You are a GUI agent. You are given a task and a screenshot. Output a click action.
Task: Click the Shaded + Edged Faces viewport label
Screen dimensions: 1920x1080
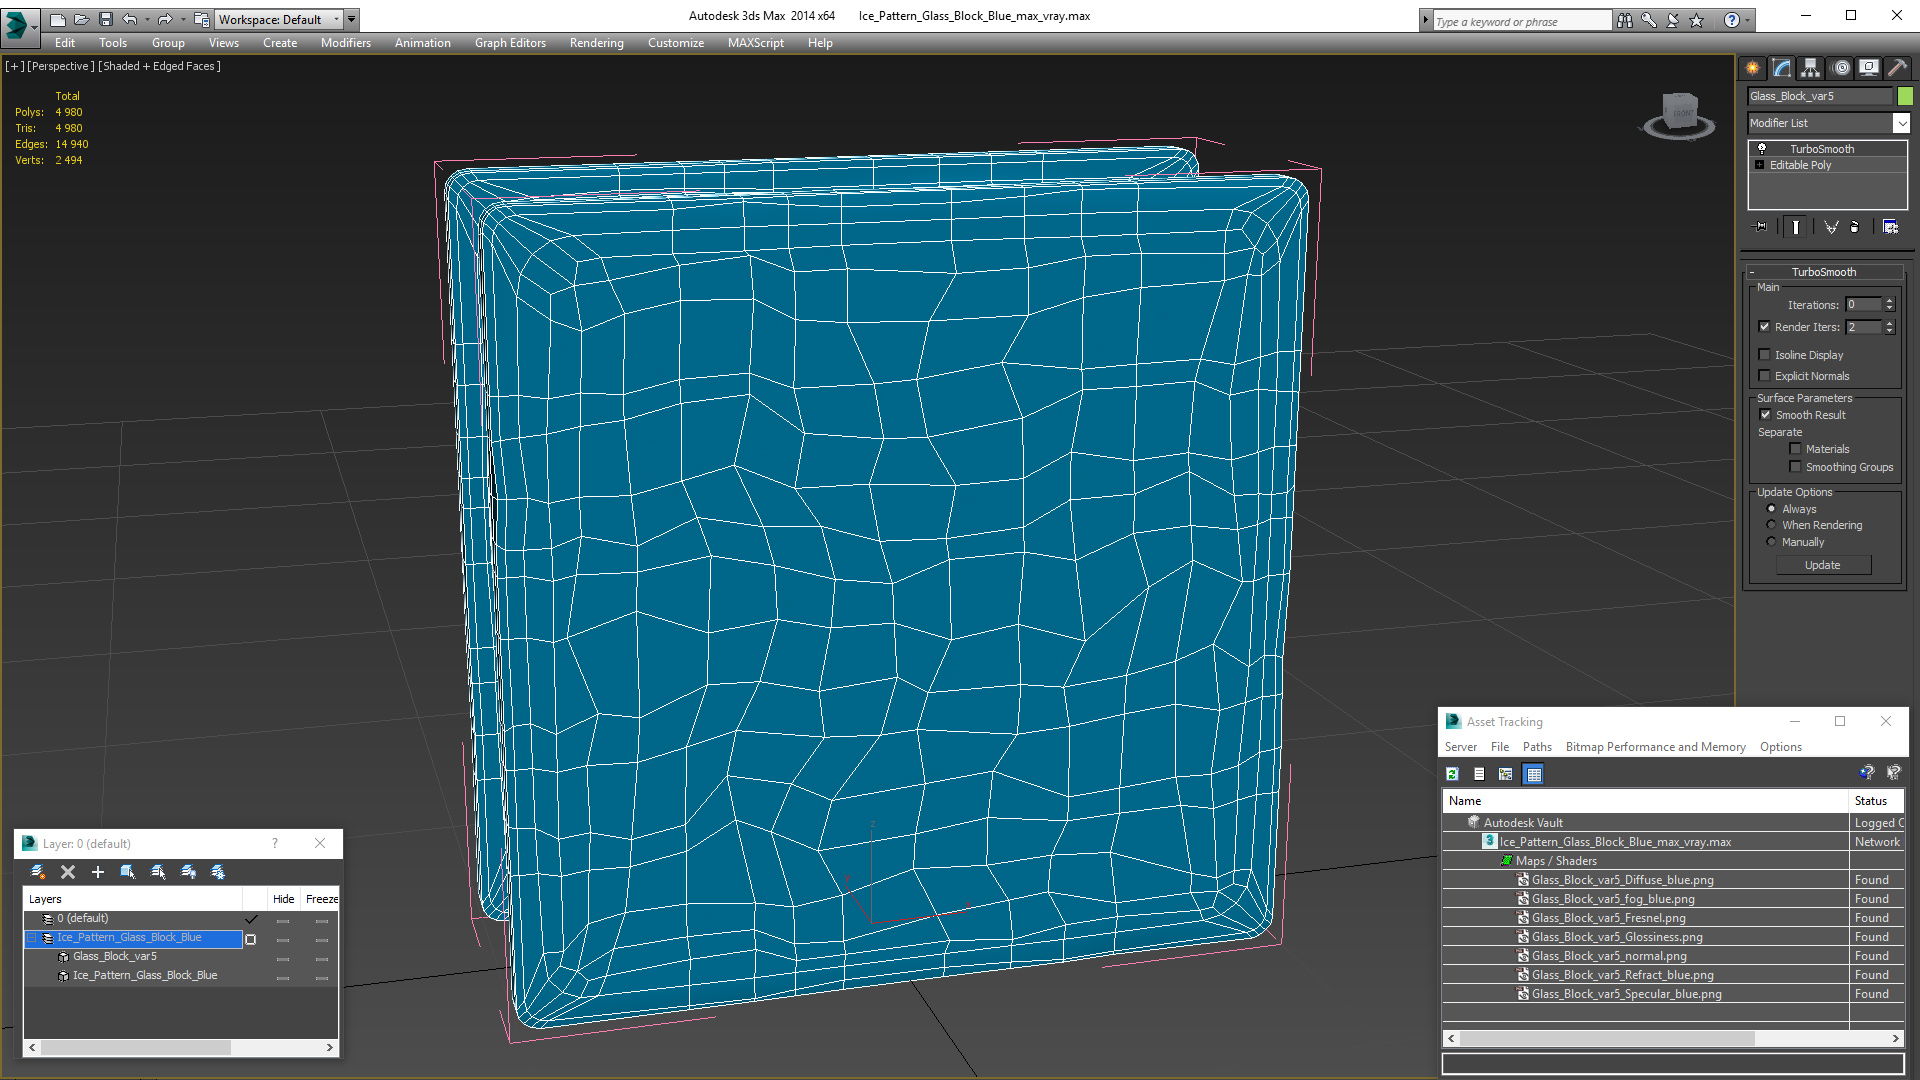pos(159,66)
